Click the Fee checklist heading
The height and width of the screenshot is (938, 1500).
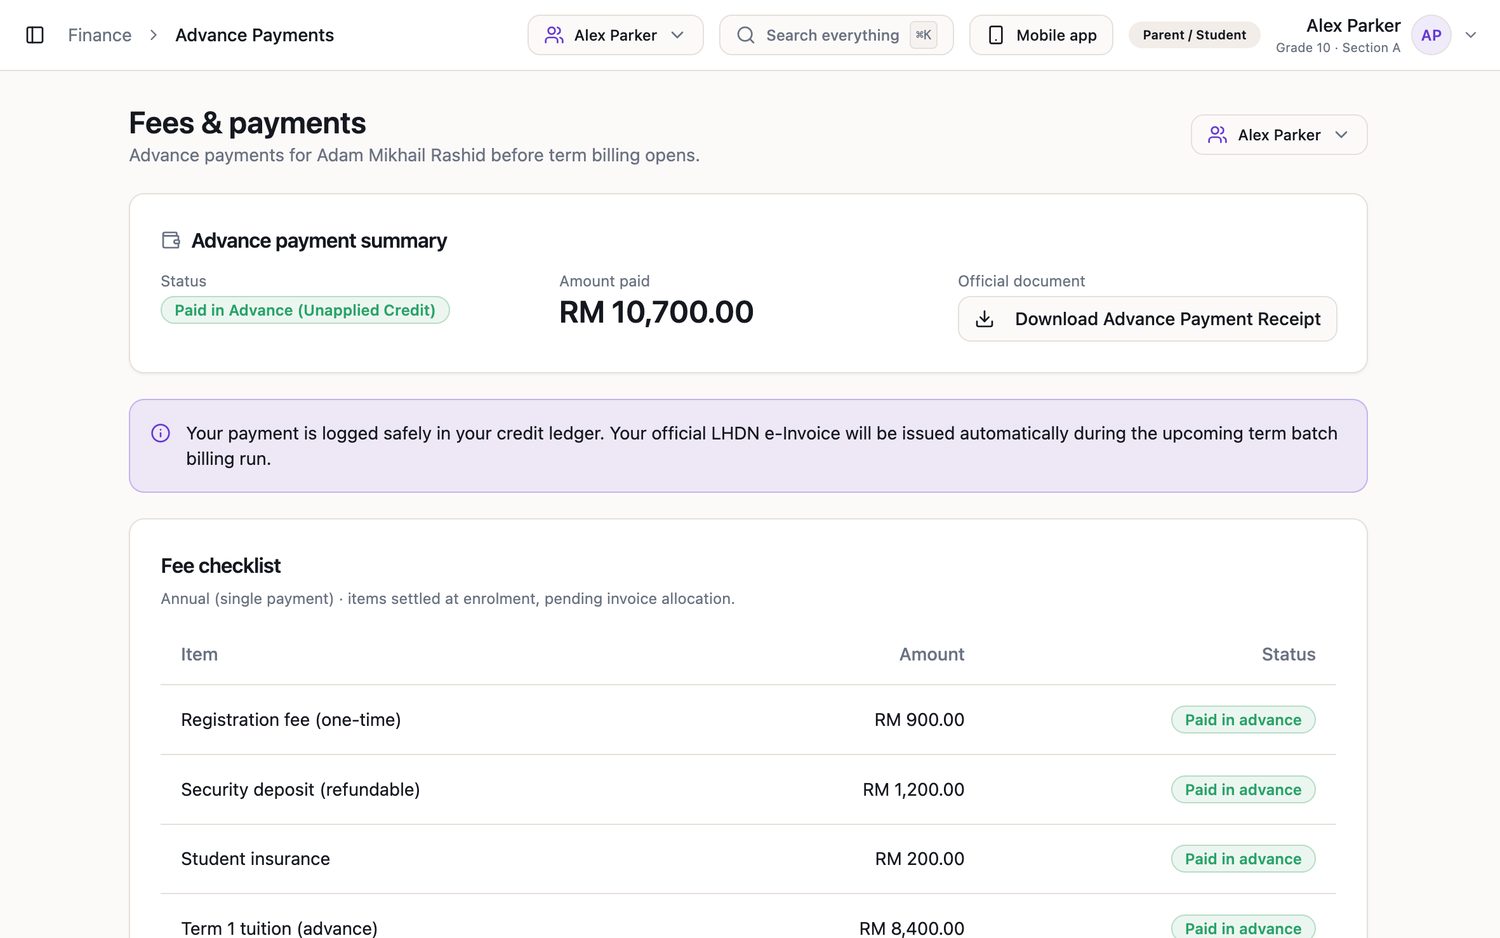point(221,566)
